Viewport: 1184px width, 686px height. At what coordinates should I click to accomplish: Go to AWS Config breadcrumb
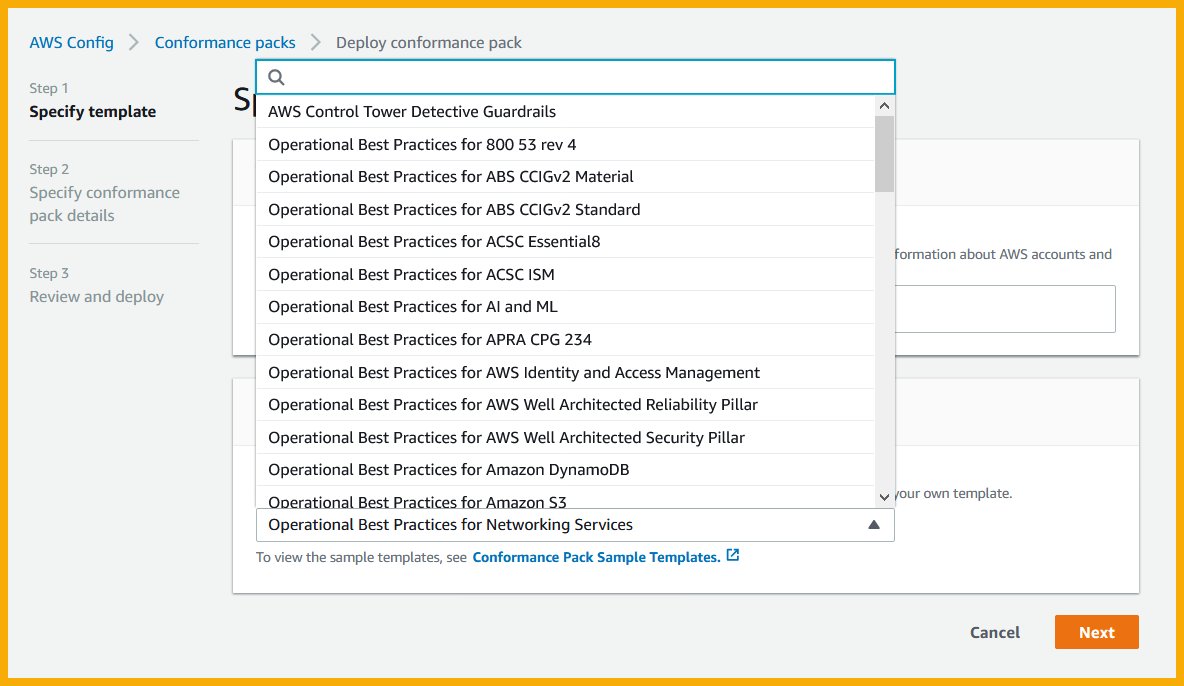(x=72, y=42)
